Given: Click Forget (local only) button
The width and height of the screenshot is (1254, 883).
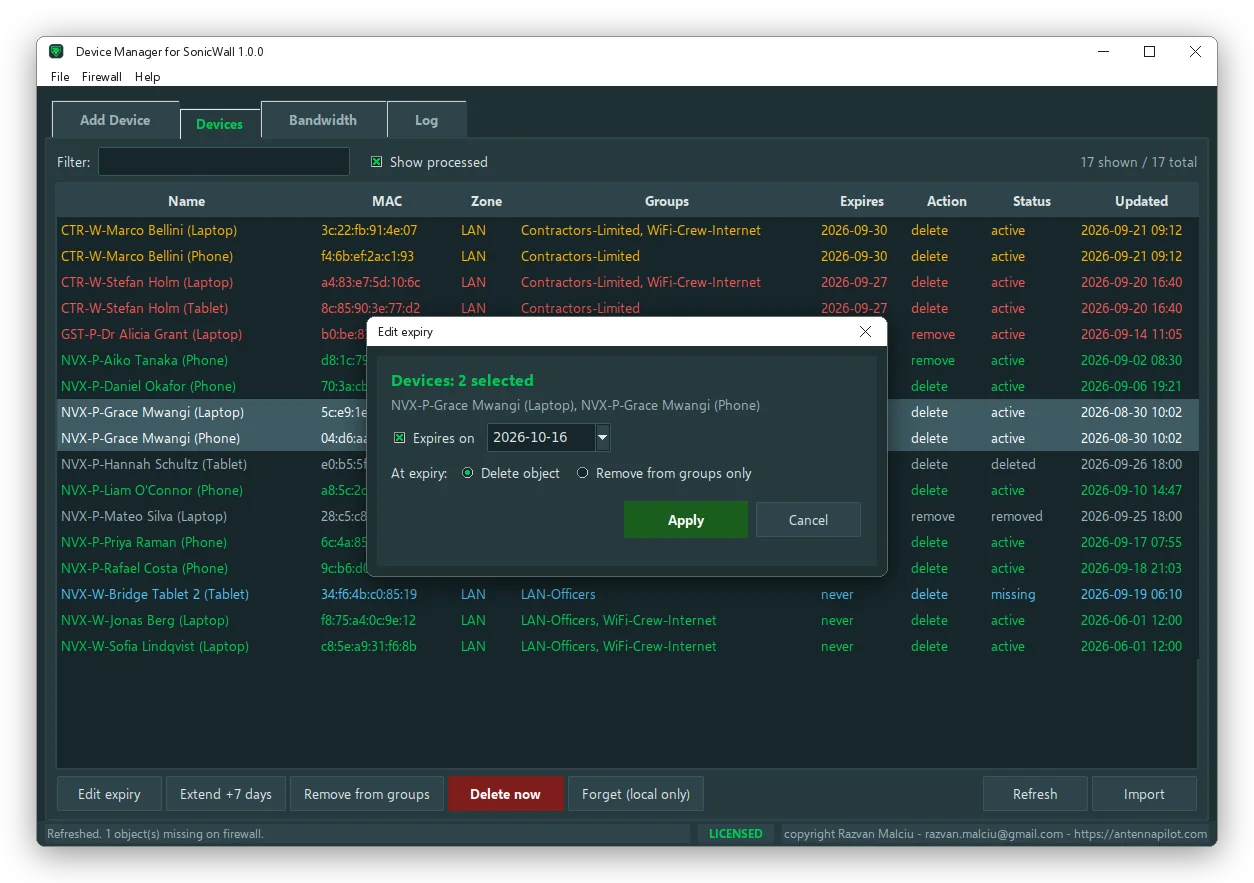Looking at the screenshot, I should pos(636,794).
